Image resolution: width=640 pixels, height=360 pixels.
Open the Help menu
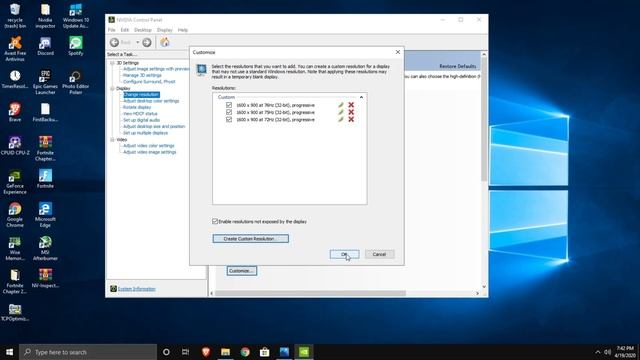point(182,30)
